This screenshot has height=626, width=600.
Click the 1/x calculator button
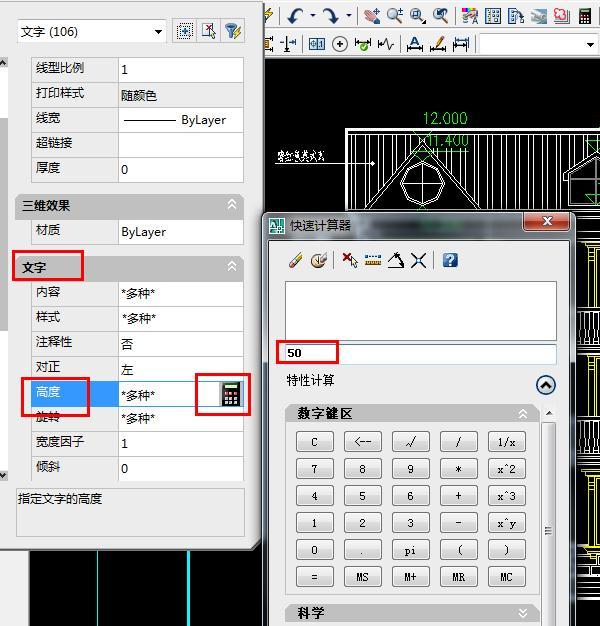(506, 442)
